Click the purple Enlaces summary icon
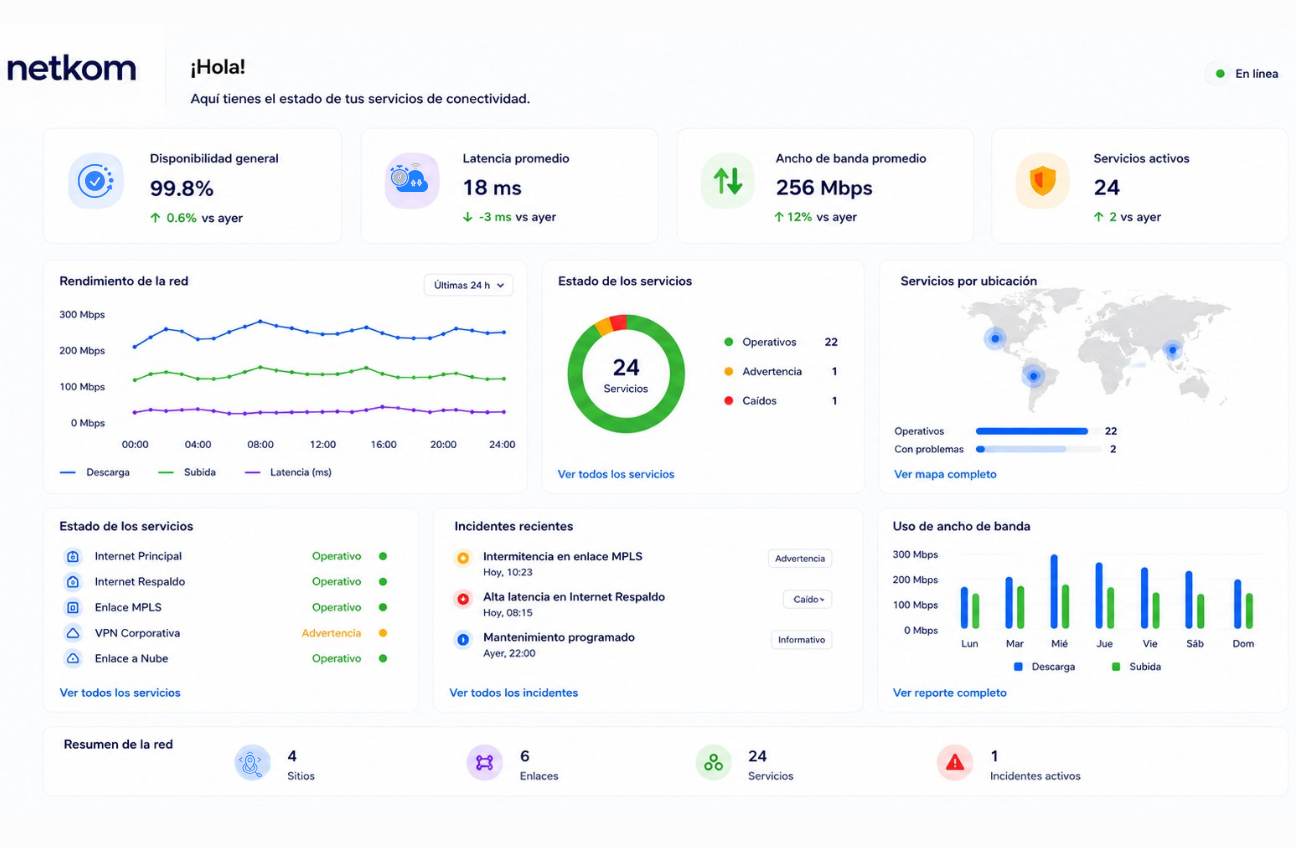 pos(484,763)
